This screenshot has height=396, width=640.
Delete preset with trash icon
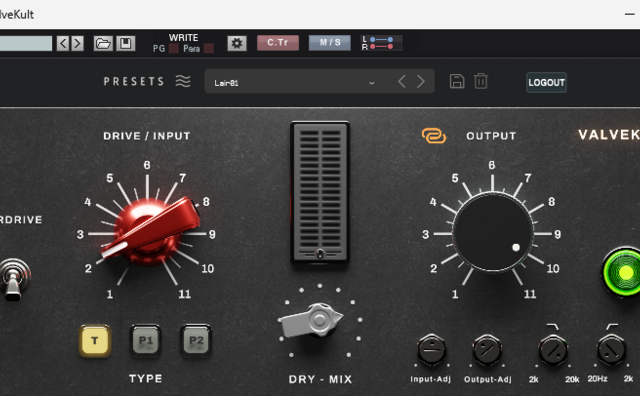(481, 81)
